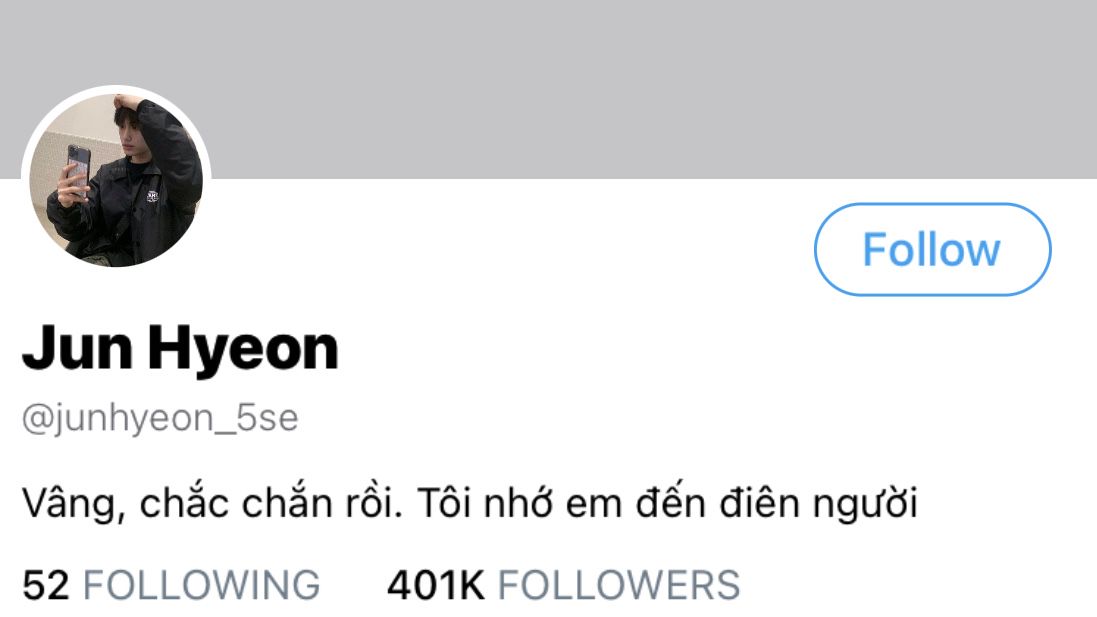The image size is (1097, 617).
Task: Click the Vietnamese bio text line
Action: point(469,504)
